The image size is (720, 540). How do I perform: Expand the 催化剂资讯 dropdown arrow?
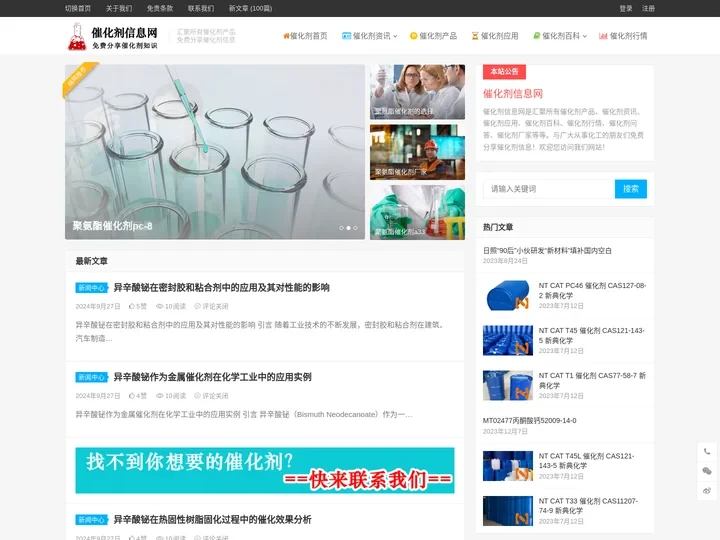pos(395,36)
